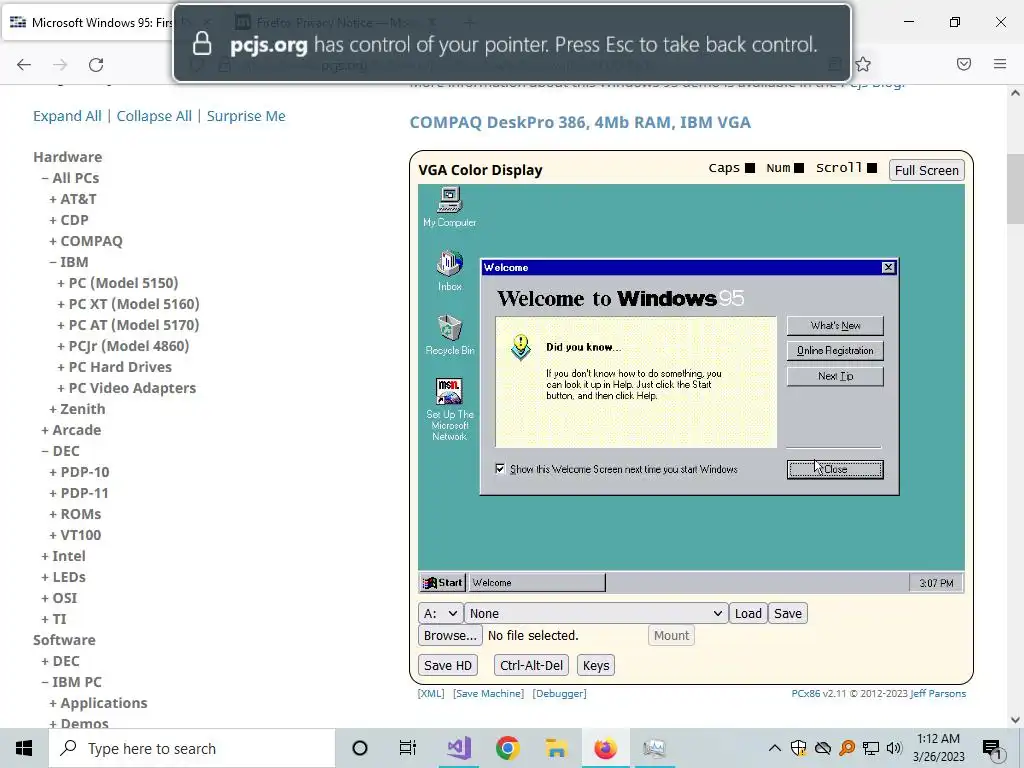Select the Recycle Bin icon
This screenshot has width=1024, height=768.
[x=449, y=335]
